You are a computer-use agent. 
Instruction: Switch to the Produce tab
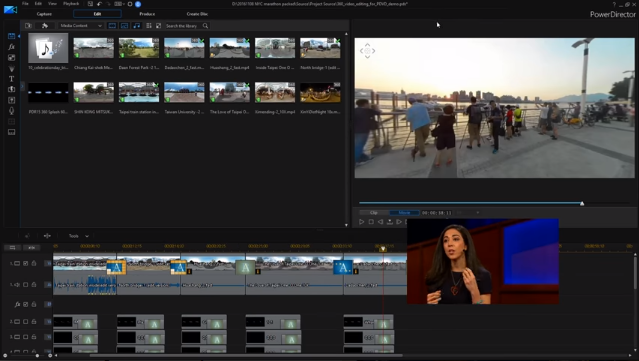click(x=147, y=14)
